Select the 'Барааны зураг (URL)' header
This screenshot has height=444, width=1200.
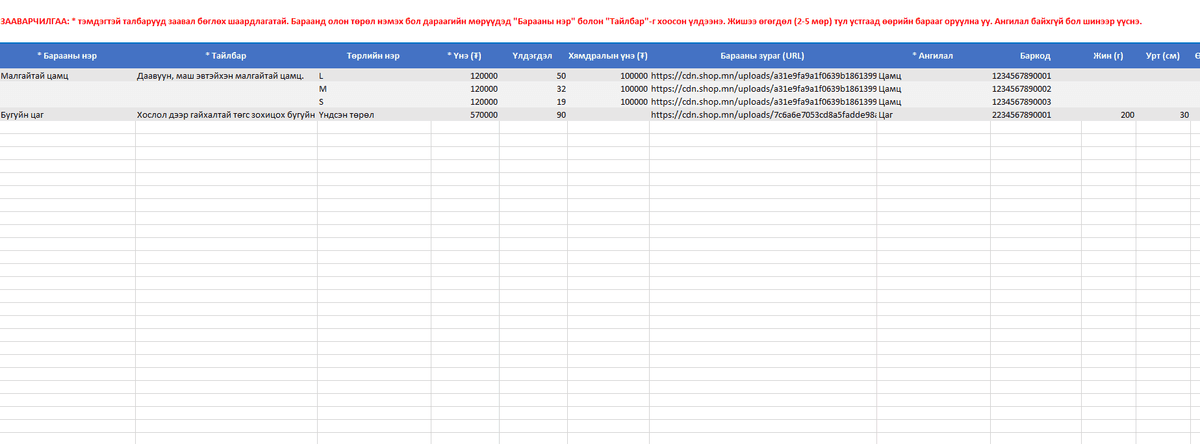tap(762, 56)
